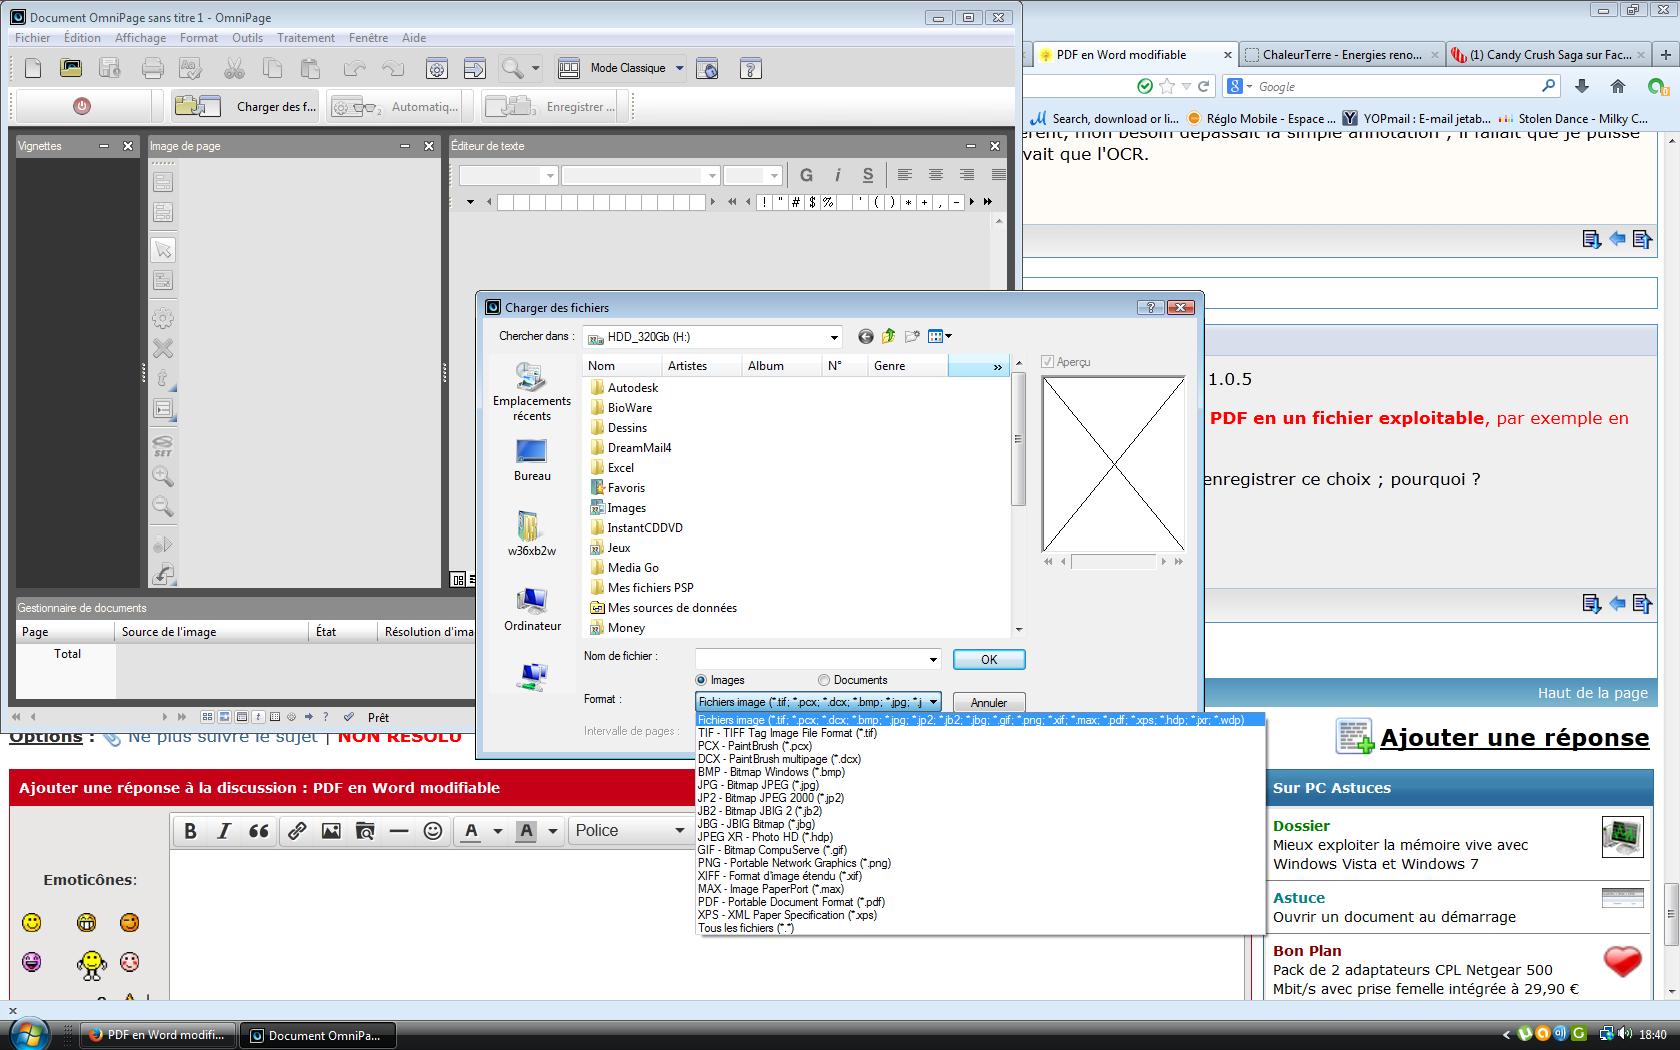Click the OK button in Charger des fichiers

[x=989, y=659]
